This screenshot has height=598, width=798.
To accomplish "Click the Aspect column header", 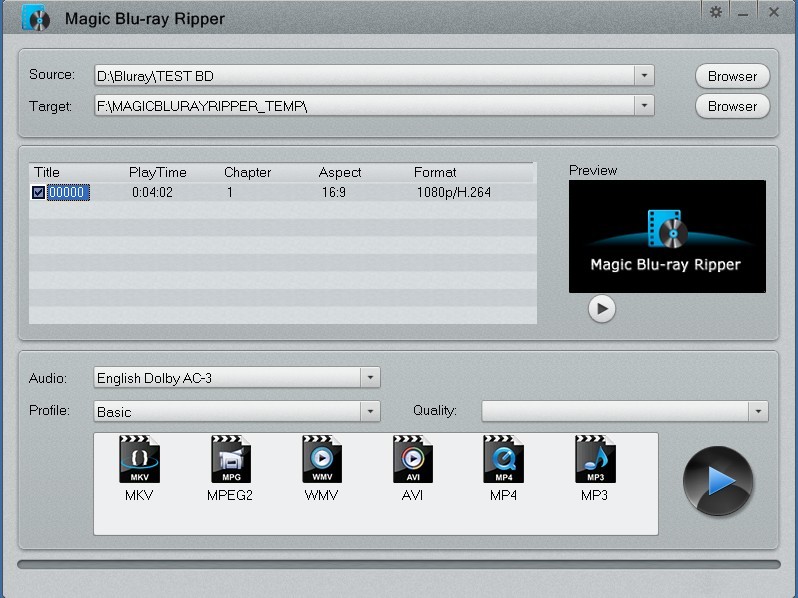I will (x=340, y=172).
